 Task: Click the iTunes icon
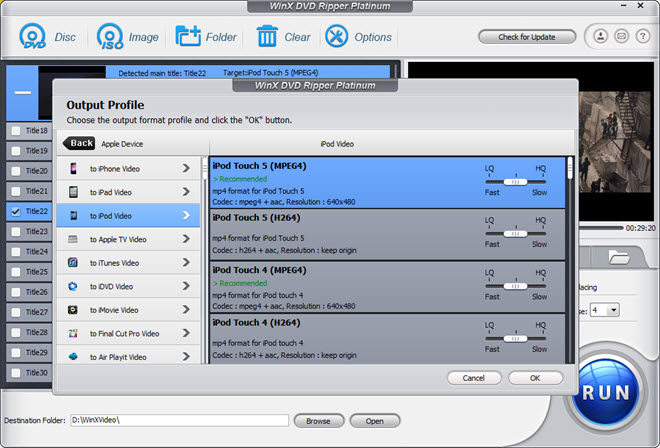point(73,263)
